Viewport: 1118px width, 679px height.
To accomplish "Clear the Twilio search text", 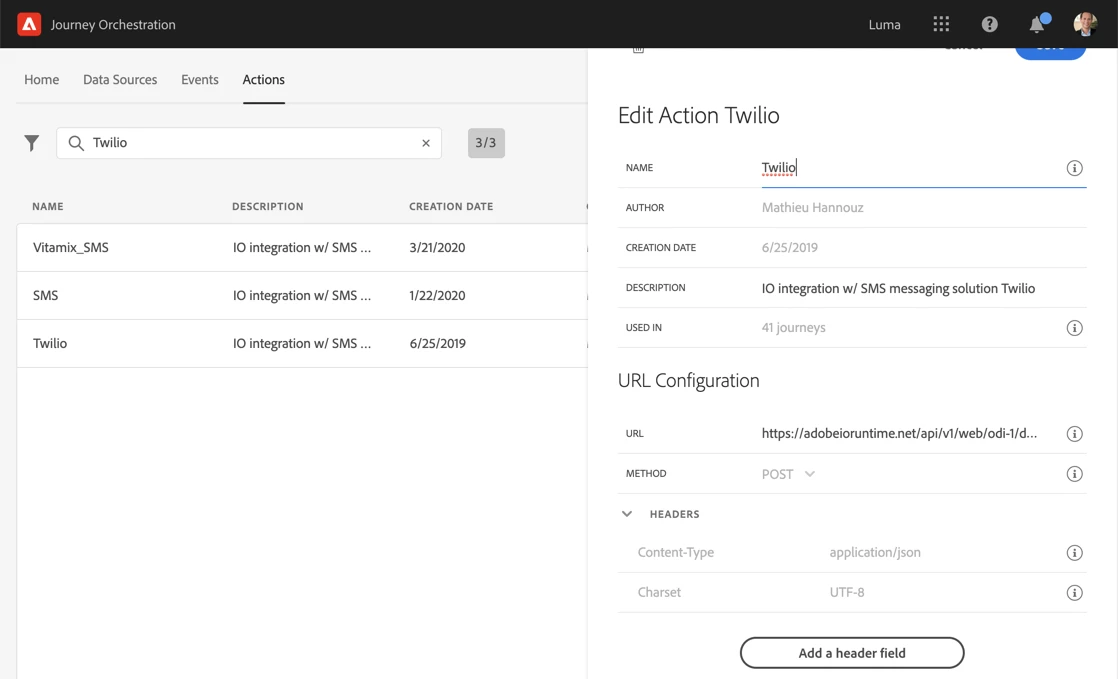I will 426,143.
